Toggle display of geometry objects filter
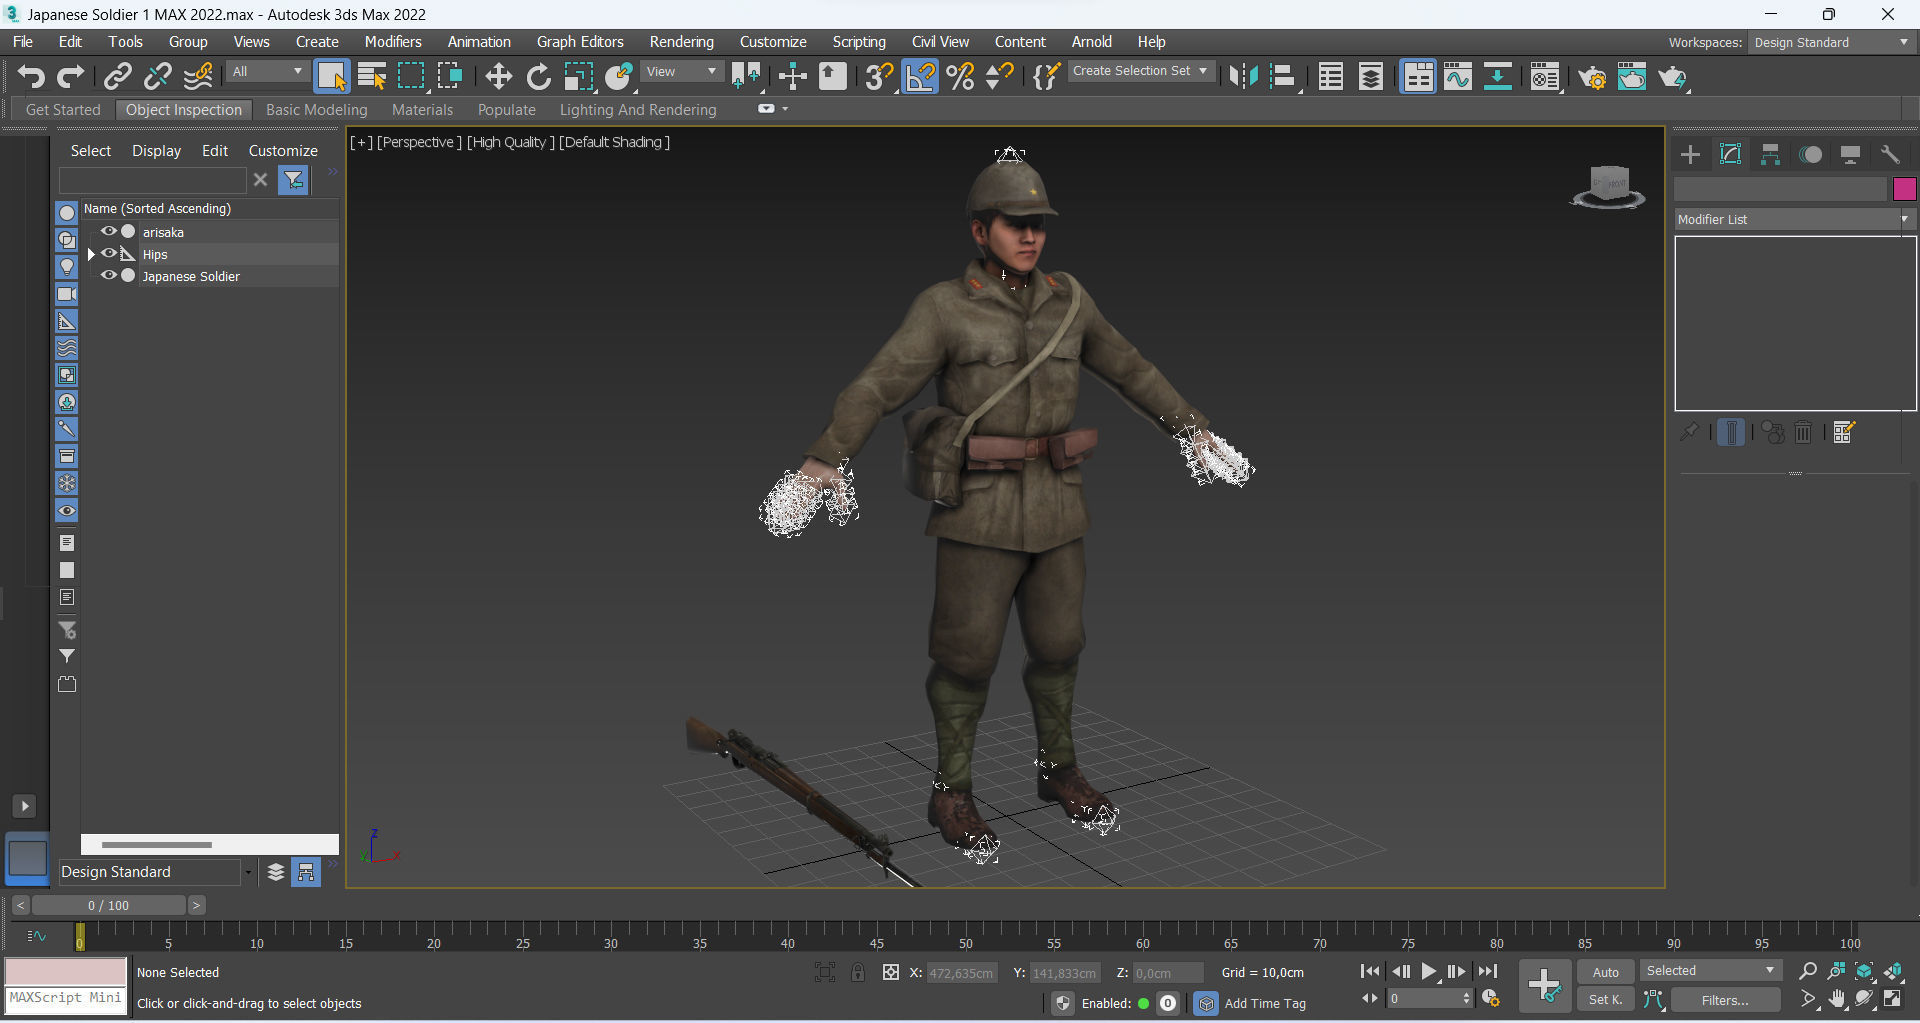The width and height of the screenshot is (1920, 1023). coord(67,212)
